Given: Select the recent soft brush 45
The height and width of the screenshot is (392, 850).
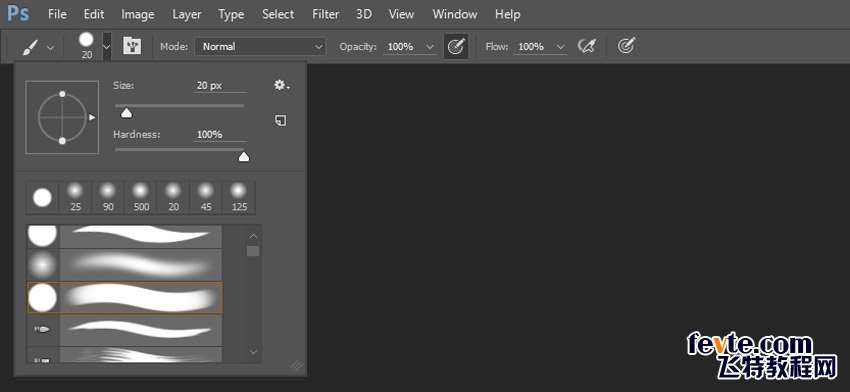Looking at the screenshot, I should (x=205, y=198).
